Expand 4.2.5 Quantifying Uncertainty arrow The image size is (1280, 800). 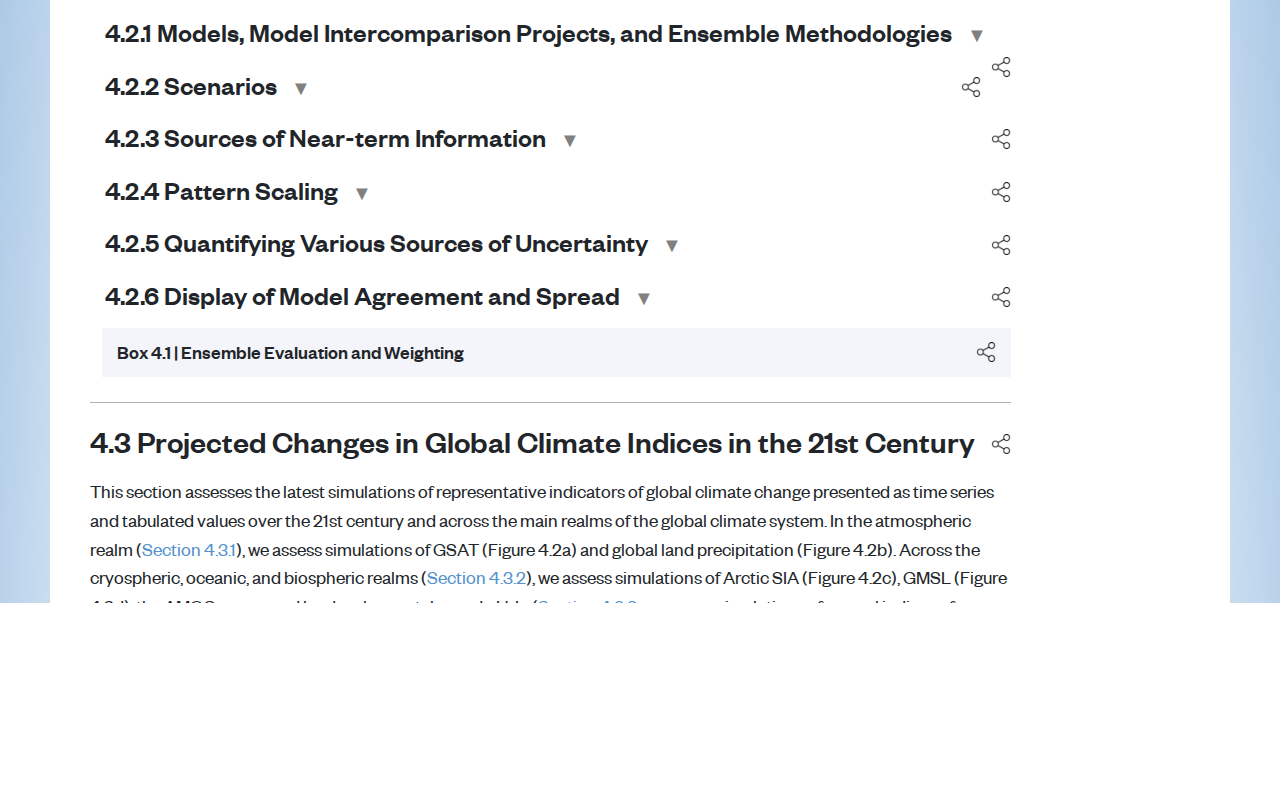pos(672,246)
